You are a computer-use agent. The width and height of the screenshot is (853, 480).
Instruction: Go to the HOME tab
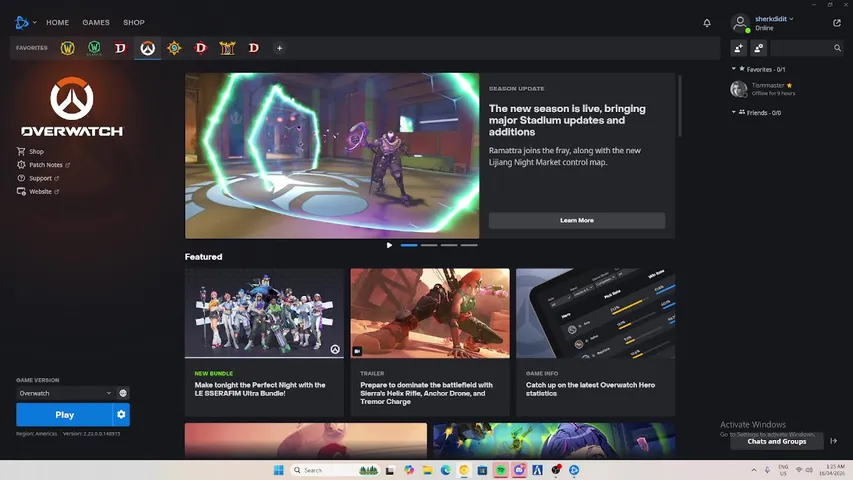point(58,22)
